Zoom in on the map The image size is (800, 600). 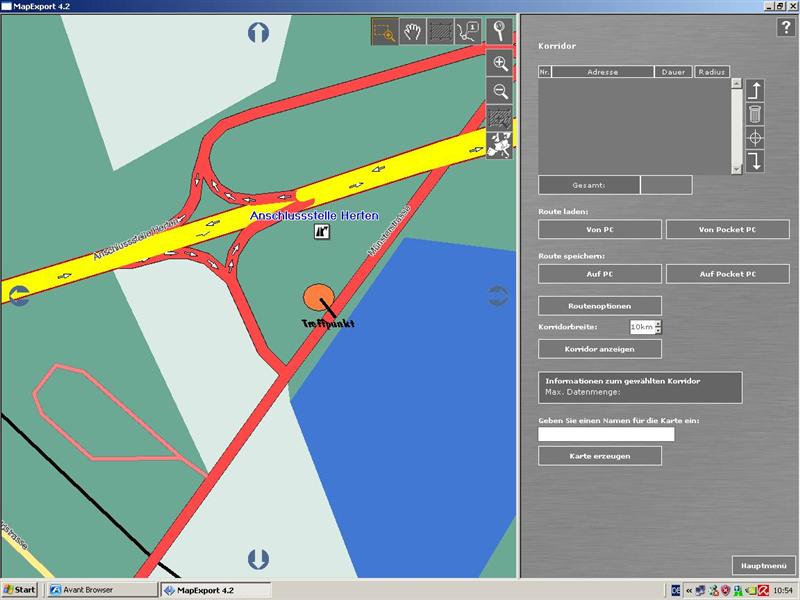coord(500,64)
